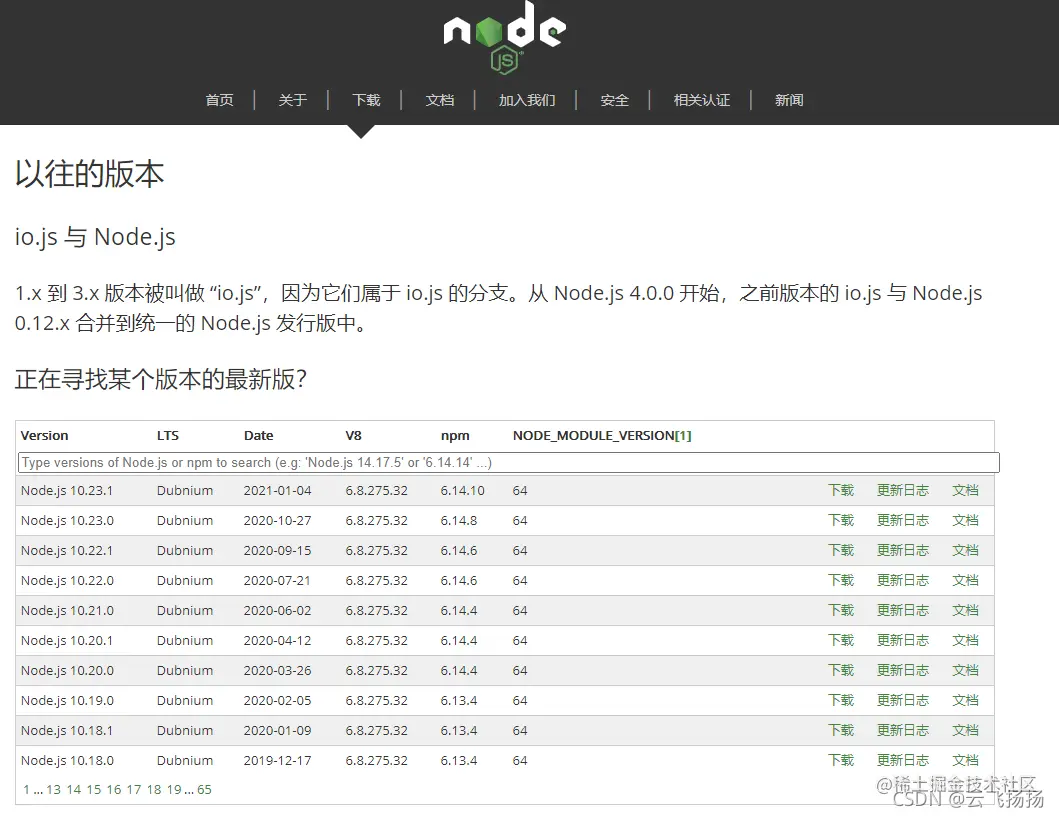Open the 文档 nav item
This screenshot has height=817, width=1059.
[x=440, y=100]
